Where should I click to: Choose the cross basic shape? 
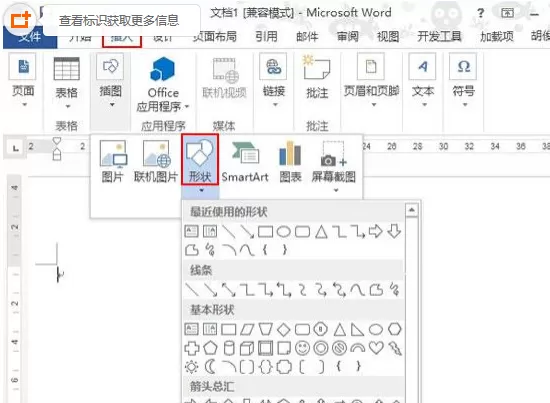point(192,348)
